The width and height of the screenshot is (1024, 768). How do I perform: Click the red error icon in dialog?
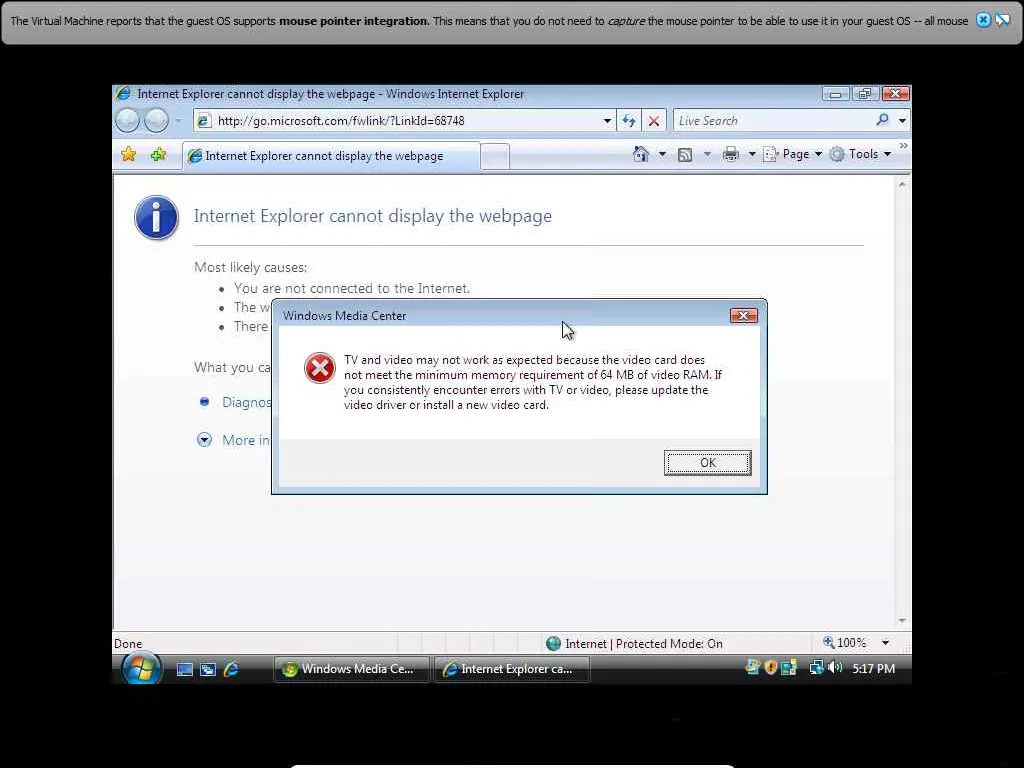click(x=320, y=368)
